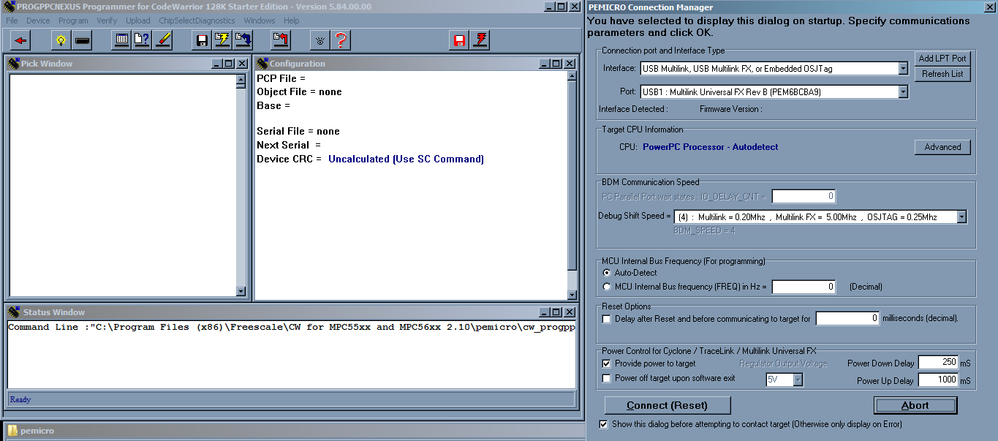Click the Add LPT Port button
The image size is (998, 441).
tap(942, 58)
